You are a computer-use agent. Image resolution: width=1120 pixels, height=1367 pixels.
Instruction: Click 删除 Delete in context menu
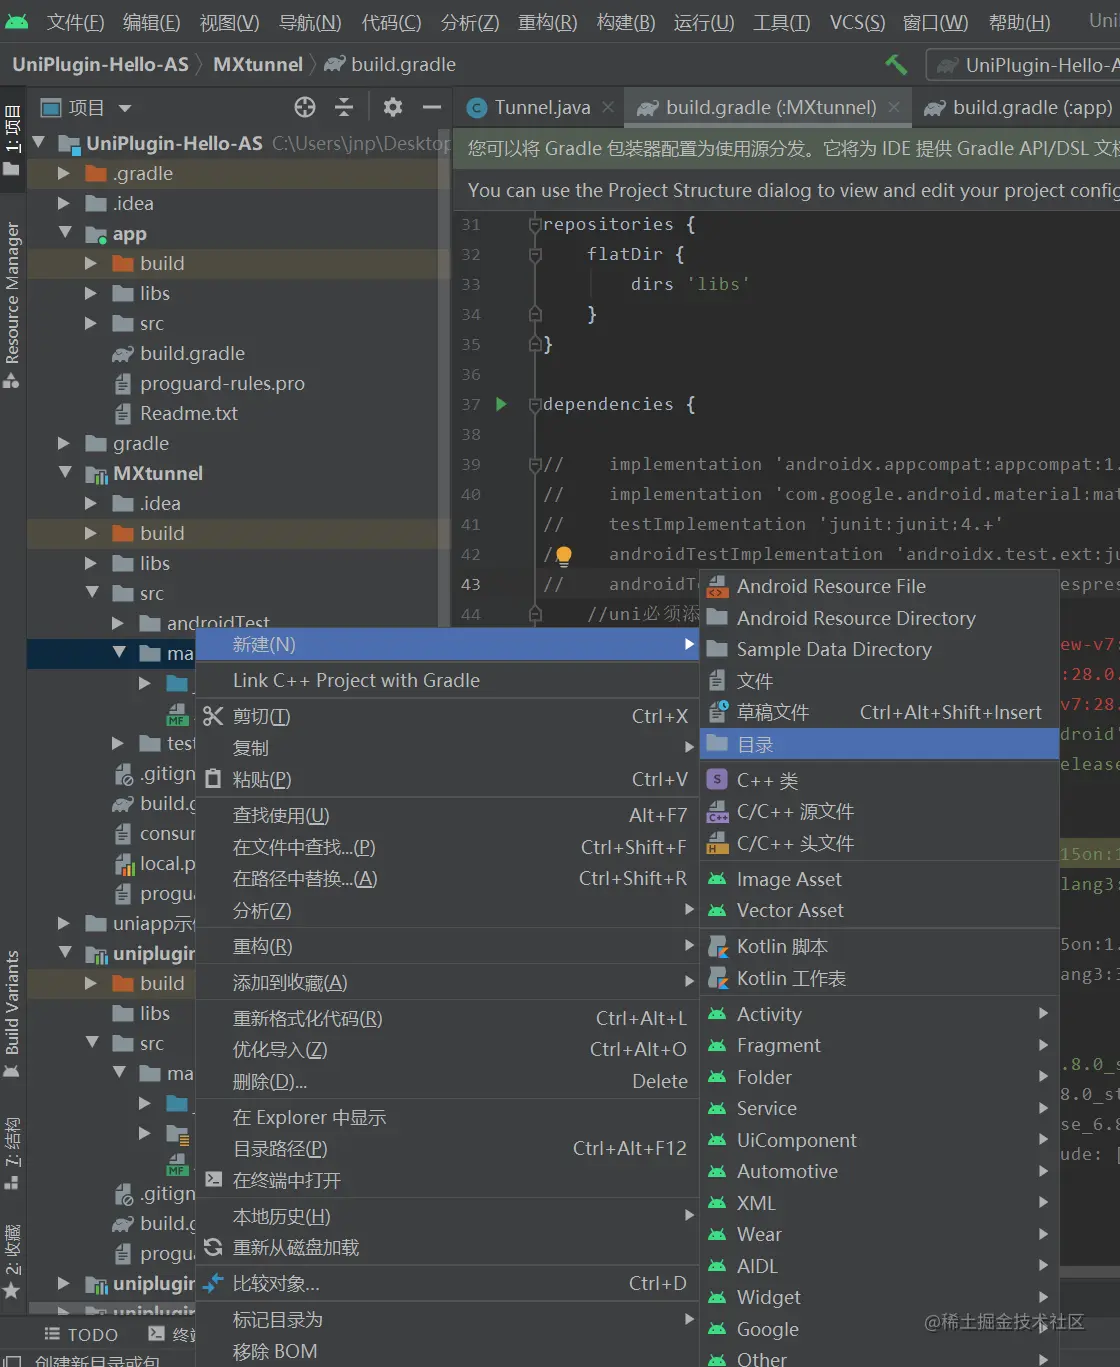[x=447, y=1081]
